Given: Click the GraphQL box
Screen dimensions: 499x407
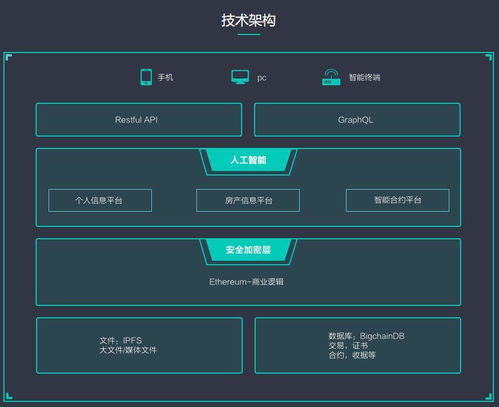Looking at the screenshot, I should pyautogui.click(x=357, y=120).
